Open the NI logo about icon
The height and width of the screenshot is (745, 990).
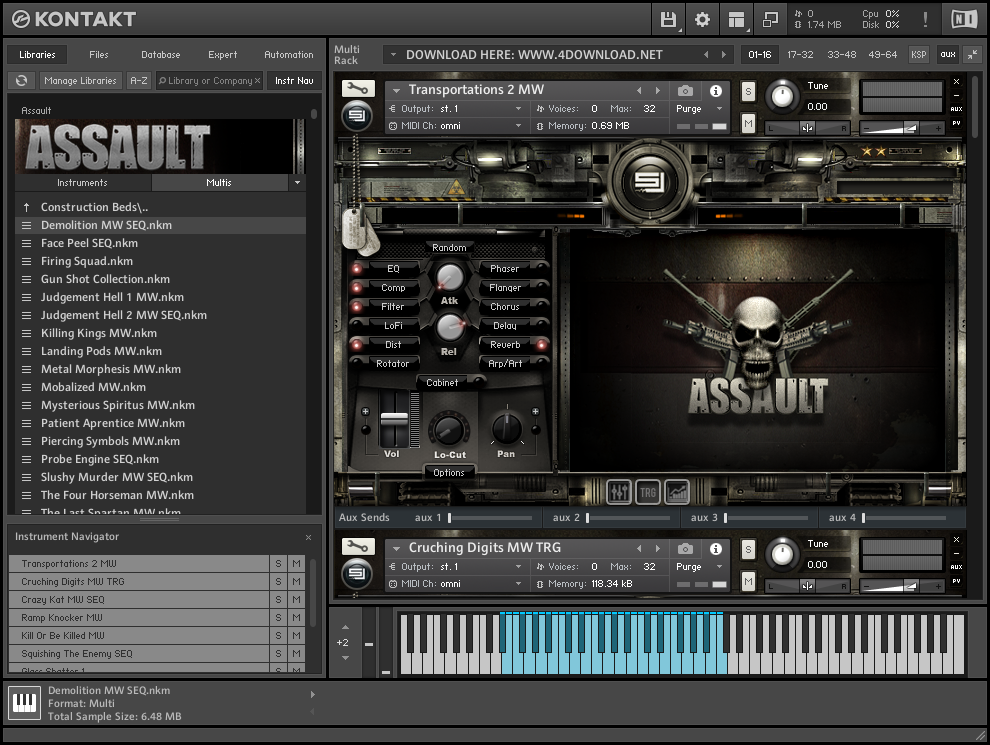964,20
